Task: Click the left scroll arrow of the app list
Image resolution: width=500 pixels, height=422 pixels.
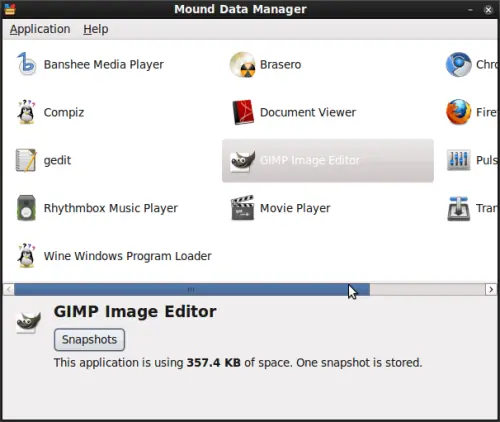Action: (9, 289)
